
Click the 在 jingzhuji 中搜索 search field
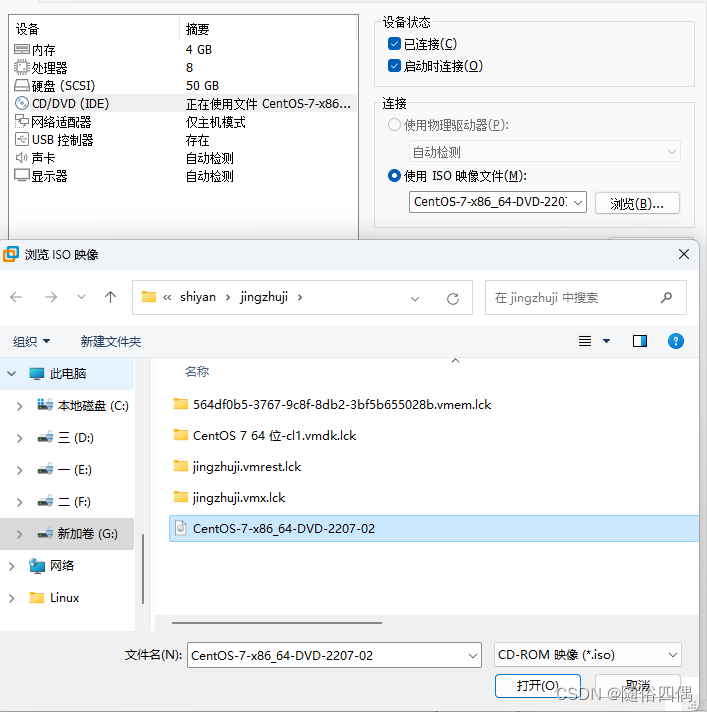586,297
